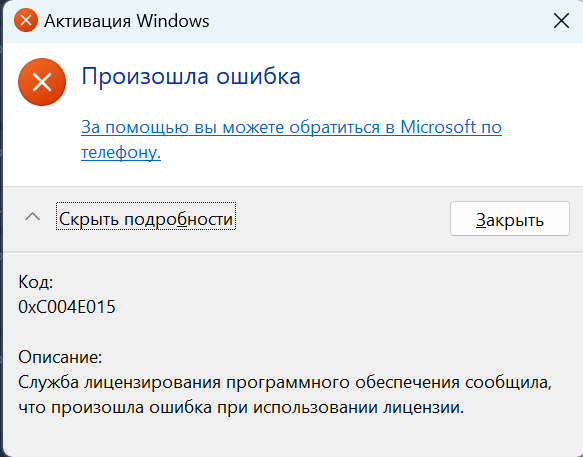Viewport: 583px width, 457px height.
Task: Click the Активация Windows title text
Action: [x=127, y=21]
